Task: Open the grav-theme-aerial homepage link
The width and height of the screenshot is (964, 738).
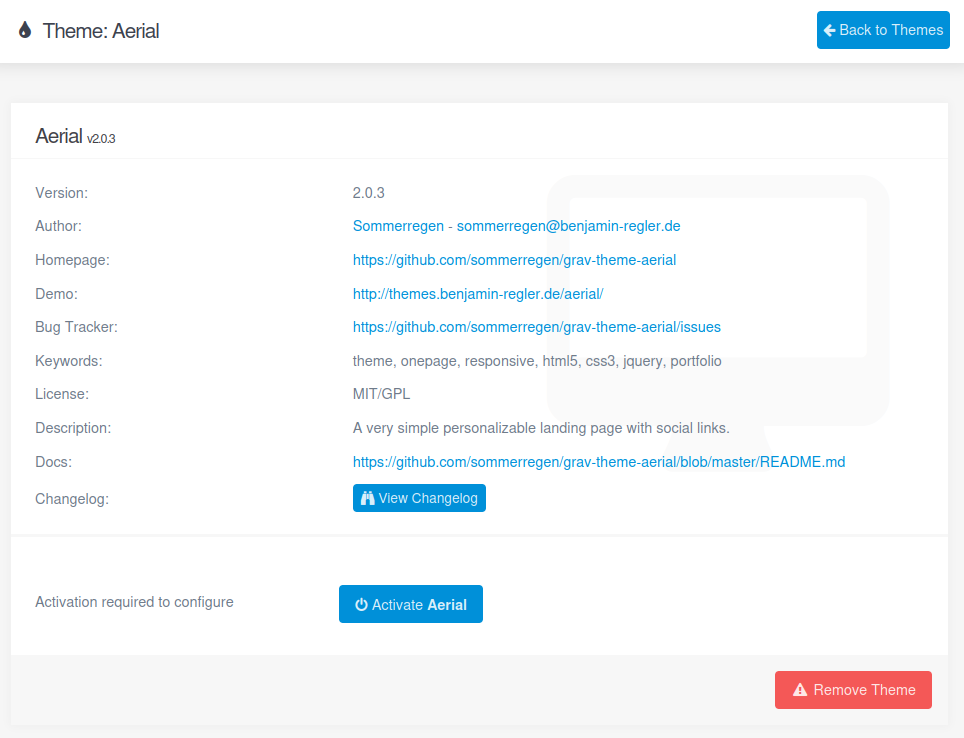Action: tap(514, 260)
